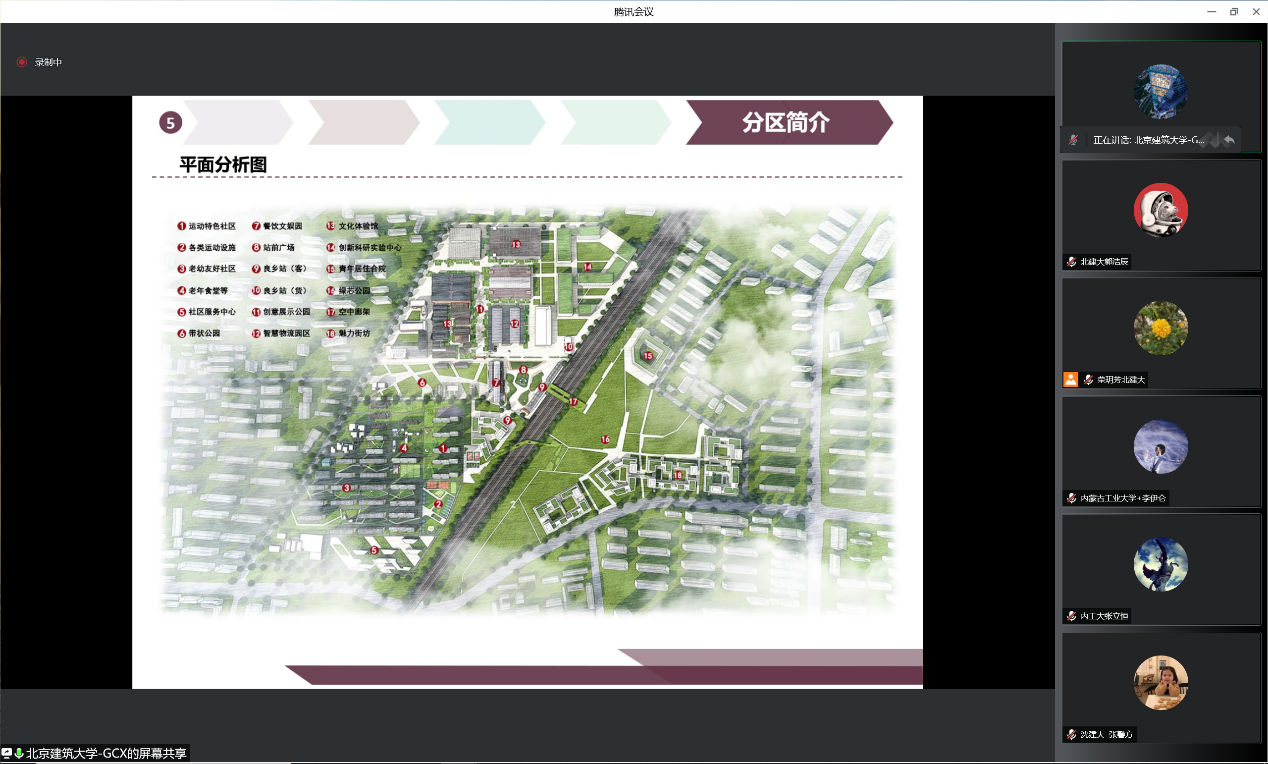Click the numbered 5 circle on the slide
The width and height of the screenshot is (1268, 764).
tap(170, 123)
